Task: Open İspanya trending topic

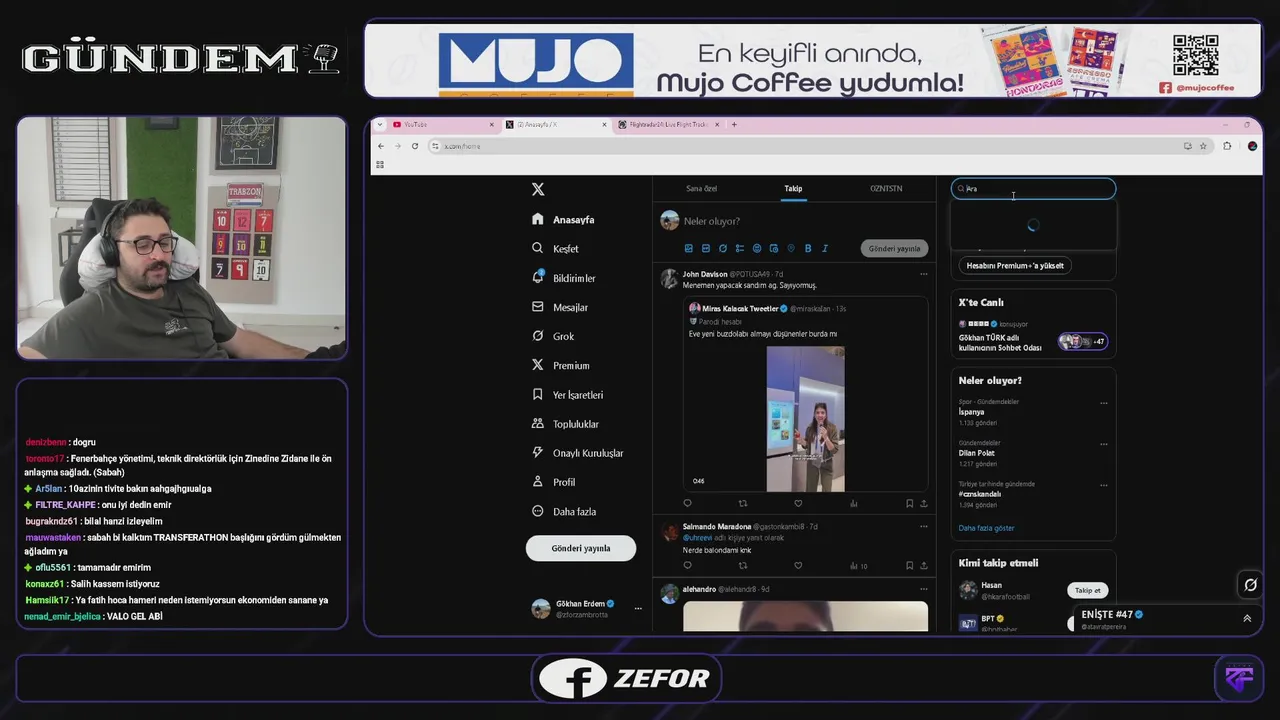Action: tap(971, 412)
